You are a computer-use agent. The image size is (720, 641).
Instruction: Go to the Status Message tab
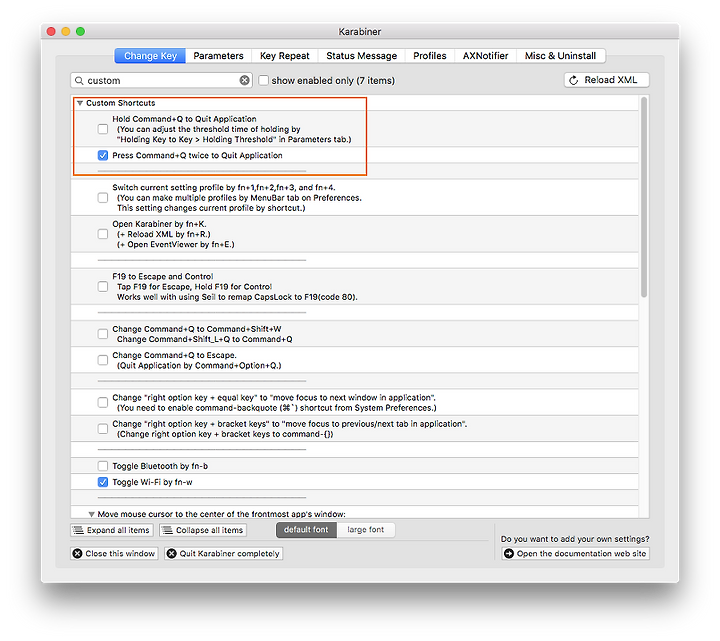coord(361,56)
